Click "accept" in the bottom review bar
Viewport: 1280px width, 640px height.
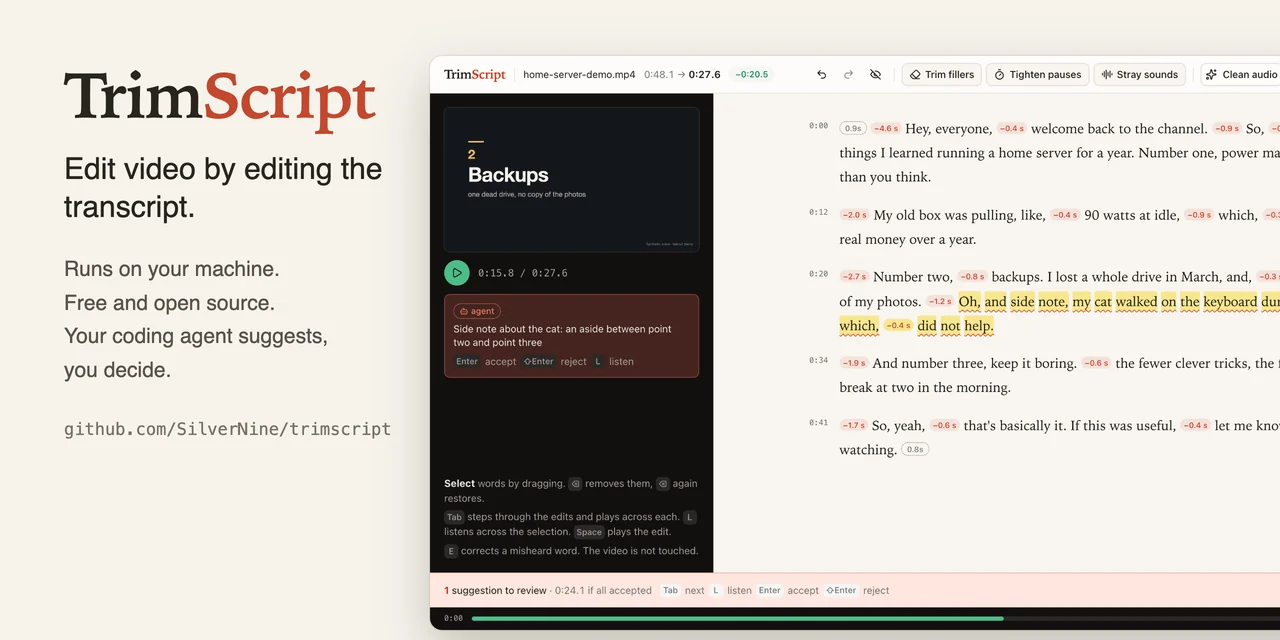(x=803, y=590)
